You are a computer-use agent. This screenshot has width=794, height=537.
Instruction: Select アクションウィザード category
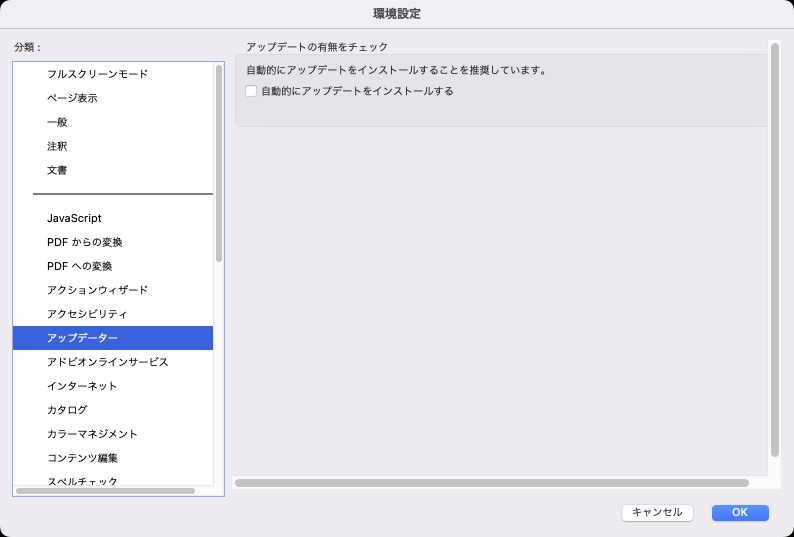(112, 290)
